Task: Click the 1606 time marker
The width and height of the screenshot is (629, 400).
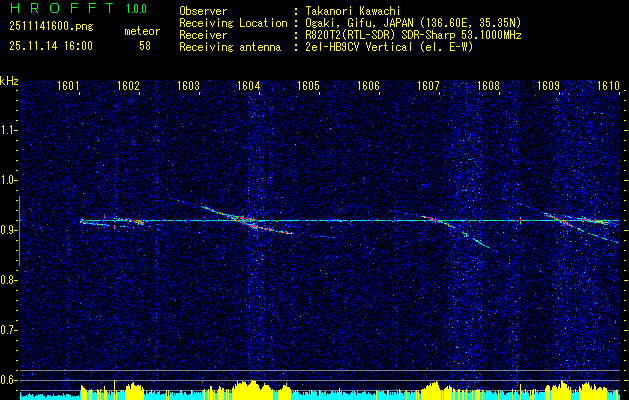Action: click(368, 86)
